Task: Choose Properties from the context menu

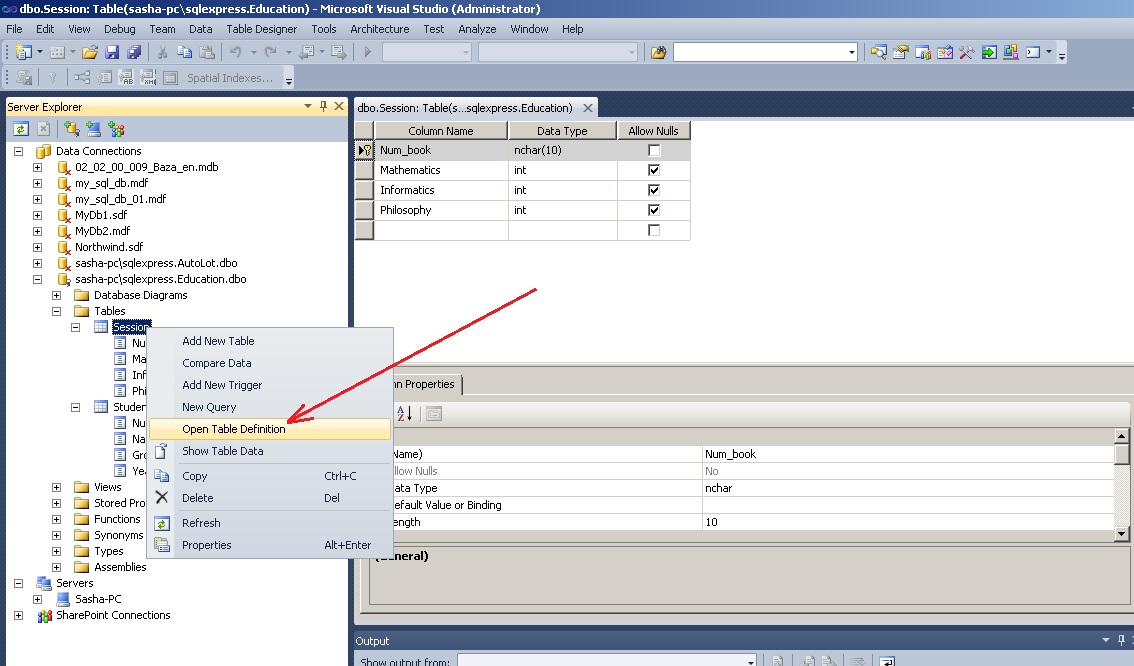Action: point(269,545)
